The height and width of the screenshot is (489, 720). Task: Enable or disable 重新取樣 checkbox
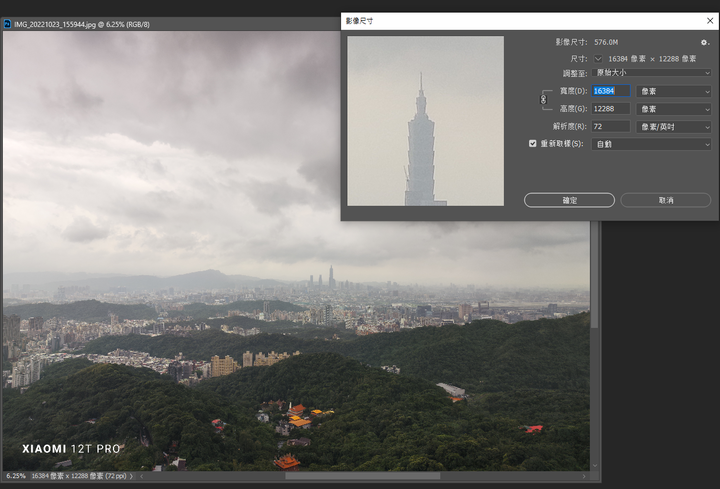533,144
